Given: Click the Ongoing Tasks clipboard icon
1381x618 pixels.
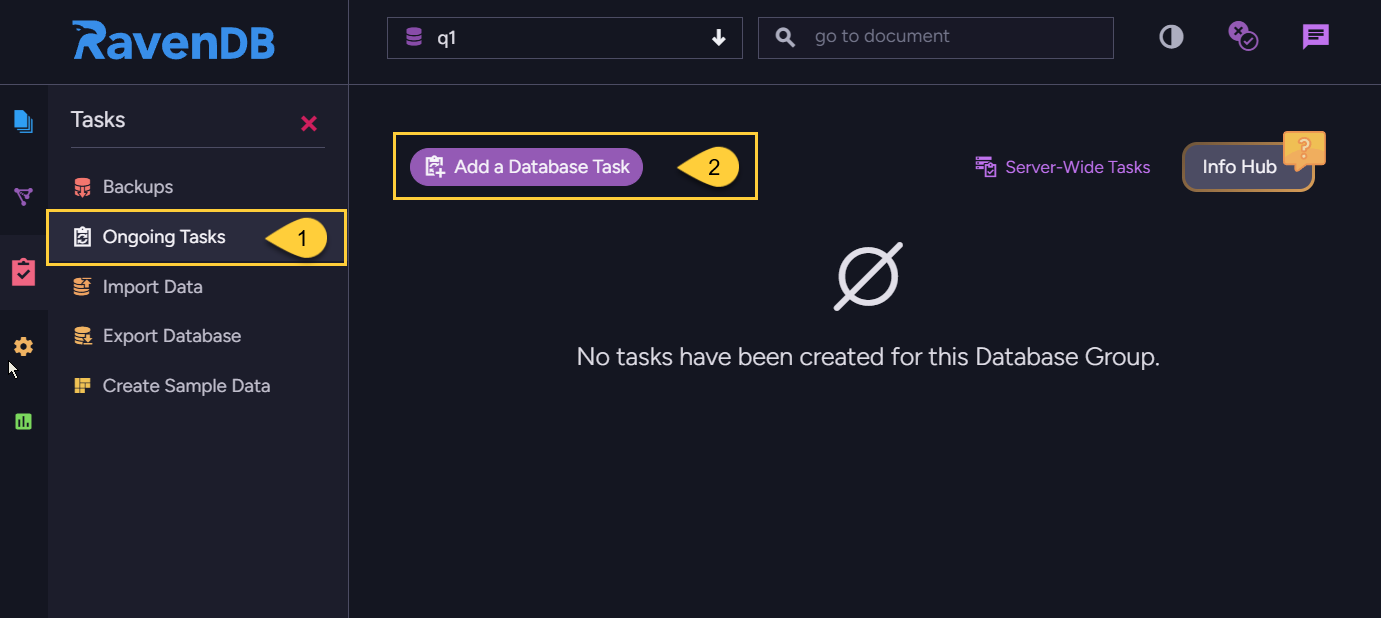Looking at the screenshot, I should pyautogui.click(x=82, y=237).
